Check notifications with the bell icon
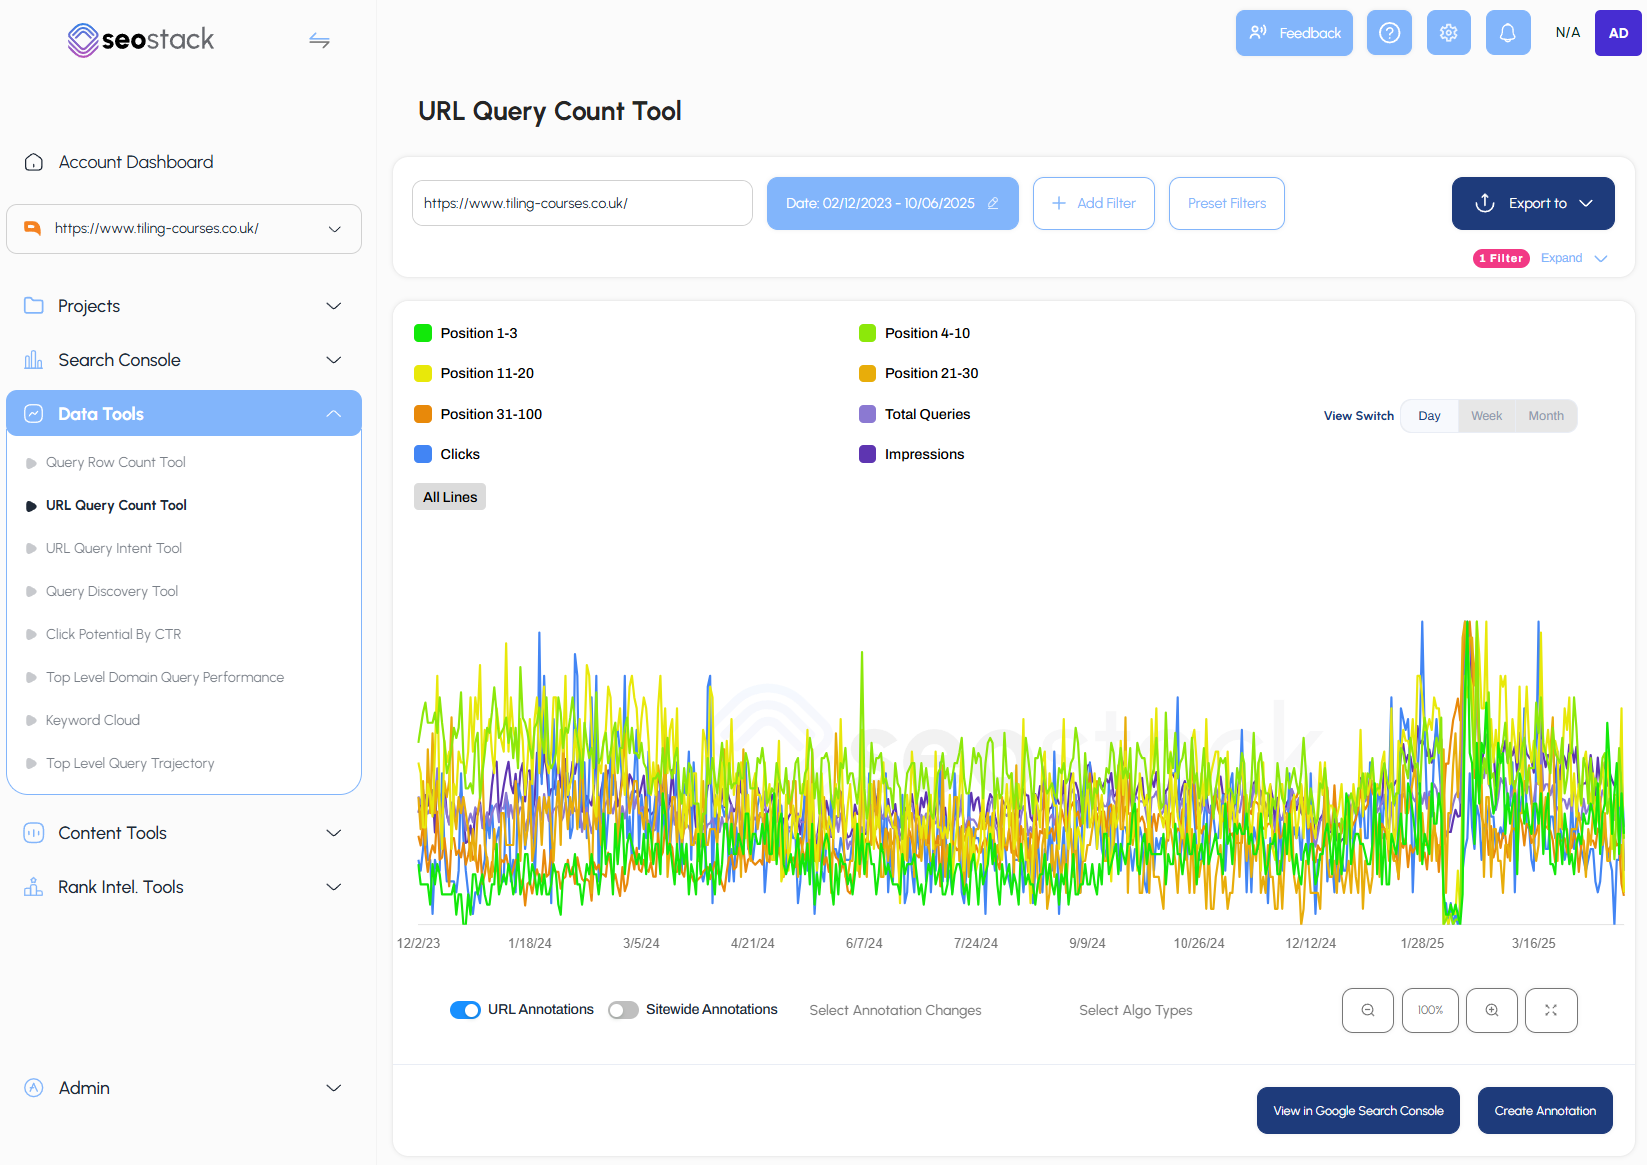 click(1508, 32)
